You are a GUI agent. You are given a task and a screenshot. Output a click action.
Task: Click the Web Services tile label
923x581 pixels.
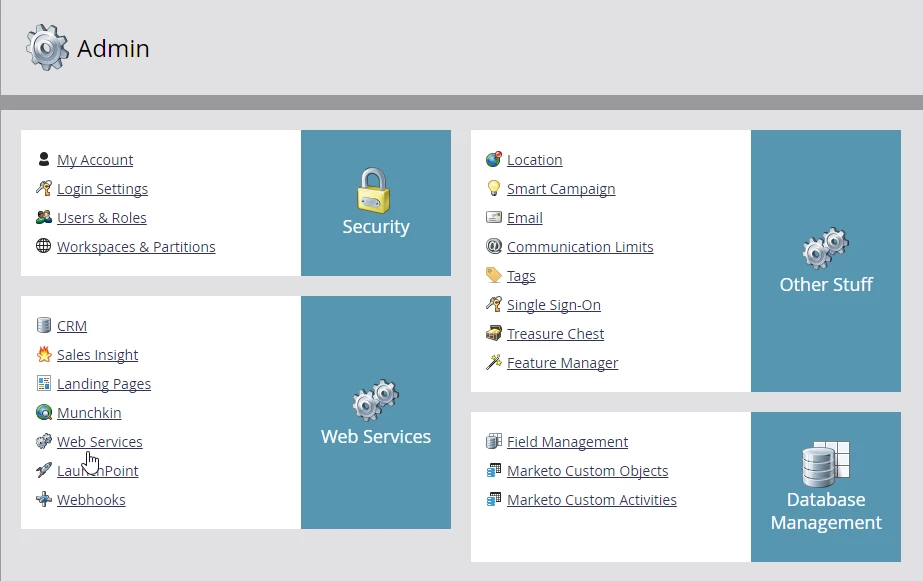(x=376, y=436)
